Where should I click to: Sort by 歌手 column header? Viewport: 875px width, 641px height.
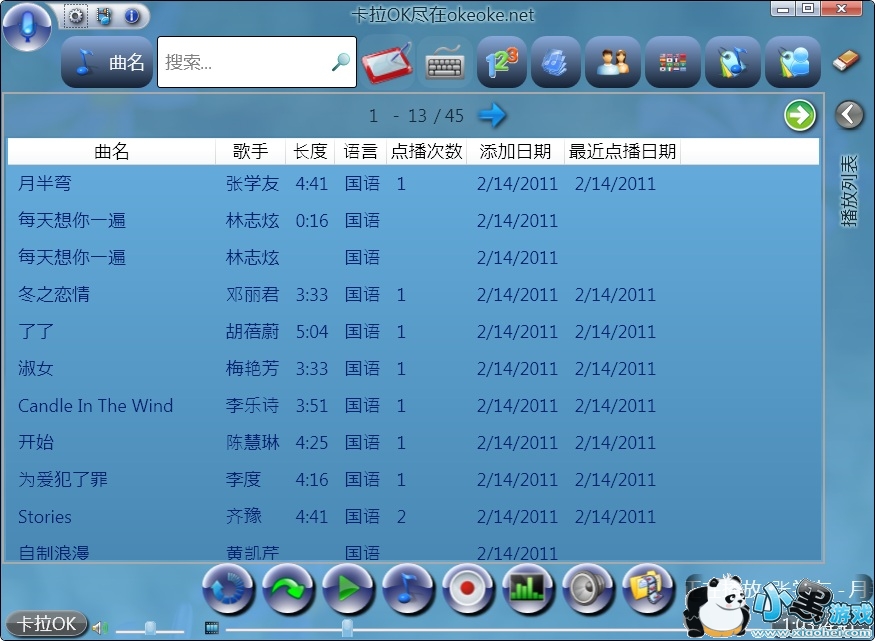tap(251, 151)
